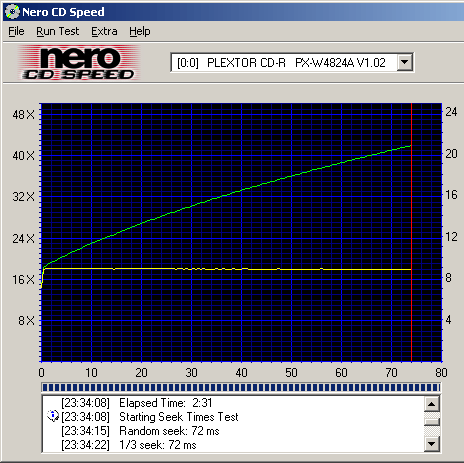Click the Nero CD Speed logo
Screen dimensions: 464x463
[79, 63]
